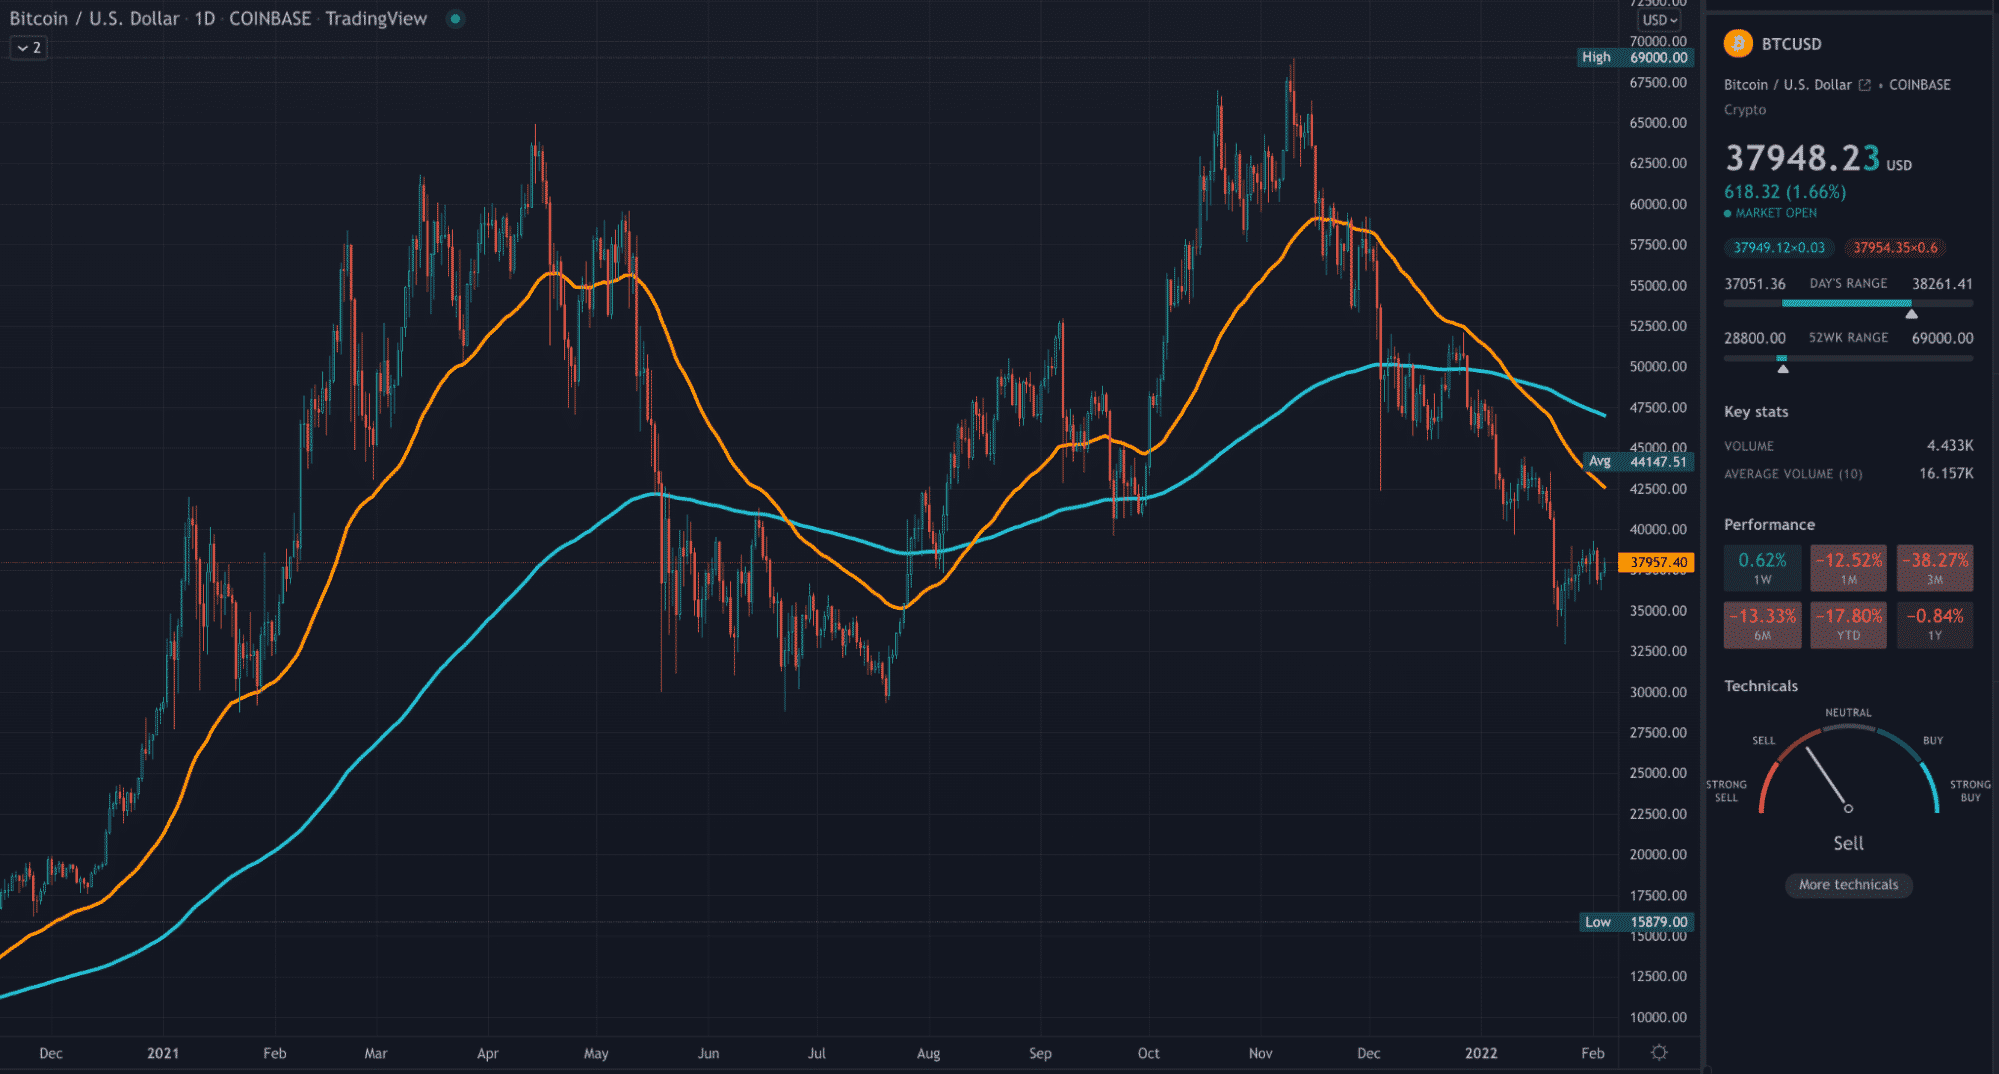Click the 50000.00 level on the price axis
The width and height of the screenshot is (1999, 1074).
1658,366
